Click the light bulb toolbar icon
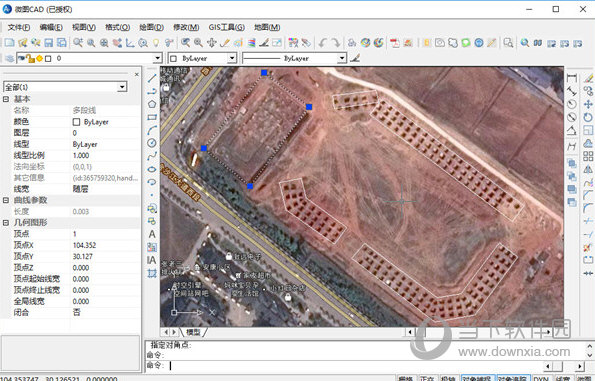Screen dimensions: 595x381 (x=156, y=43)
